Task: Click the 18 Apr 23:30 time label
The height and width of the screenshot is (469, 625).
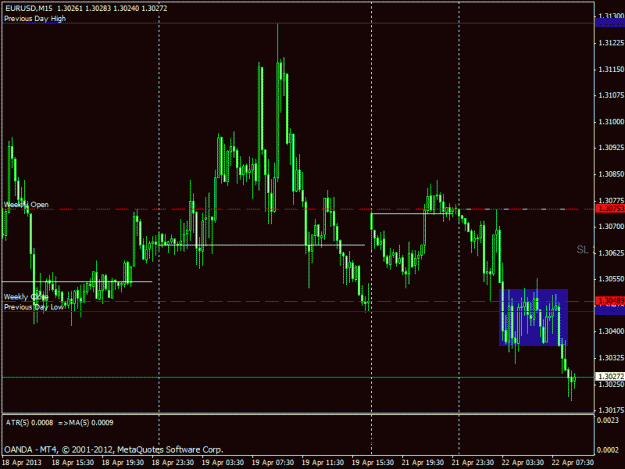Action: coord(173,463)
